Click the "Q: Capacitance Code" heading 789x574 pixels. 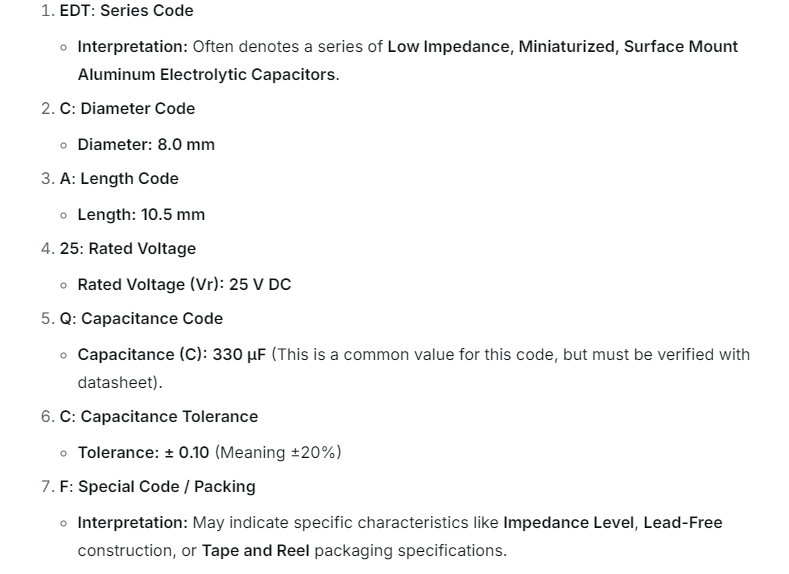141,319
